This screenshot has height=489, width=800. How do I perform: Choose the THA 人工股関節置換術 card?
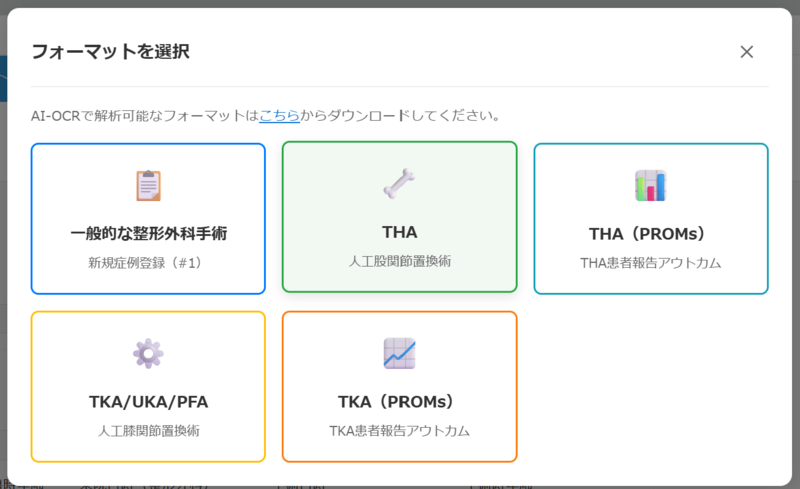(x=399, y=217)
